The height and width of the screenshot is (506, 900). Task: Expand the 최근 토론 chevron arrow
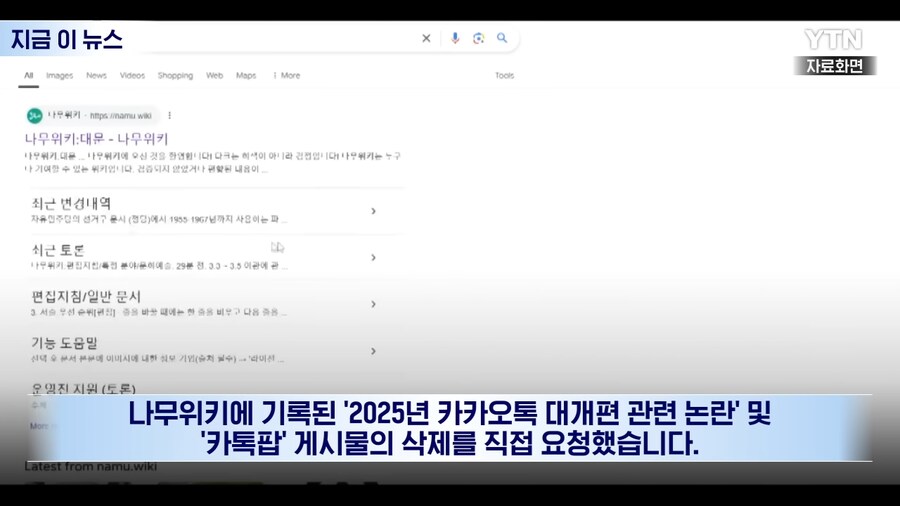coord(373,258)
